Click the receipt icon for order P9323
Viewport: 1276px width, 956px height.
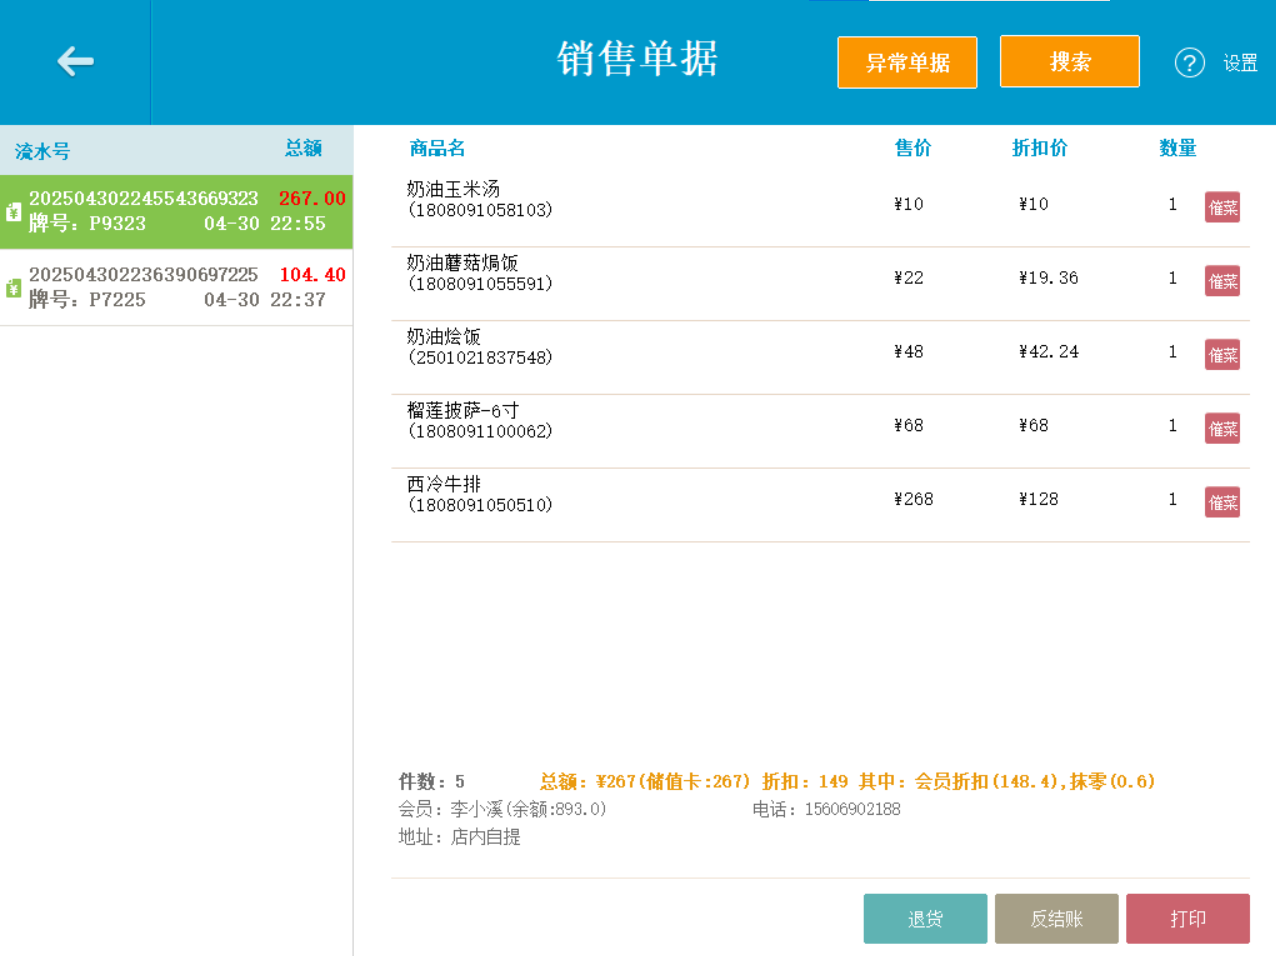[13, 211]
